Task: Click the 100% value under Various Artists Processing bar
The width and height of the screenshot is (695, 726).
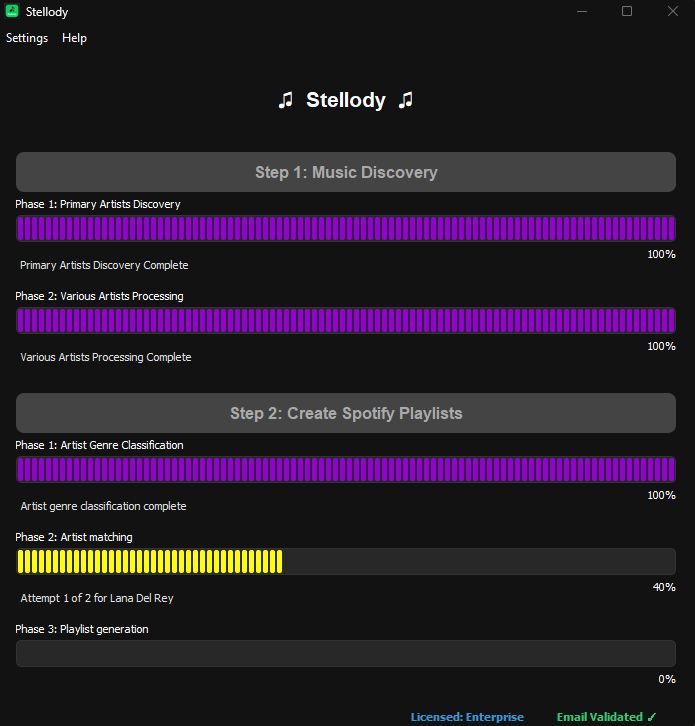Action: click(661, 346)
